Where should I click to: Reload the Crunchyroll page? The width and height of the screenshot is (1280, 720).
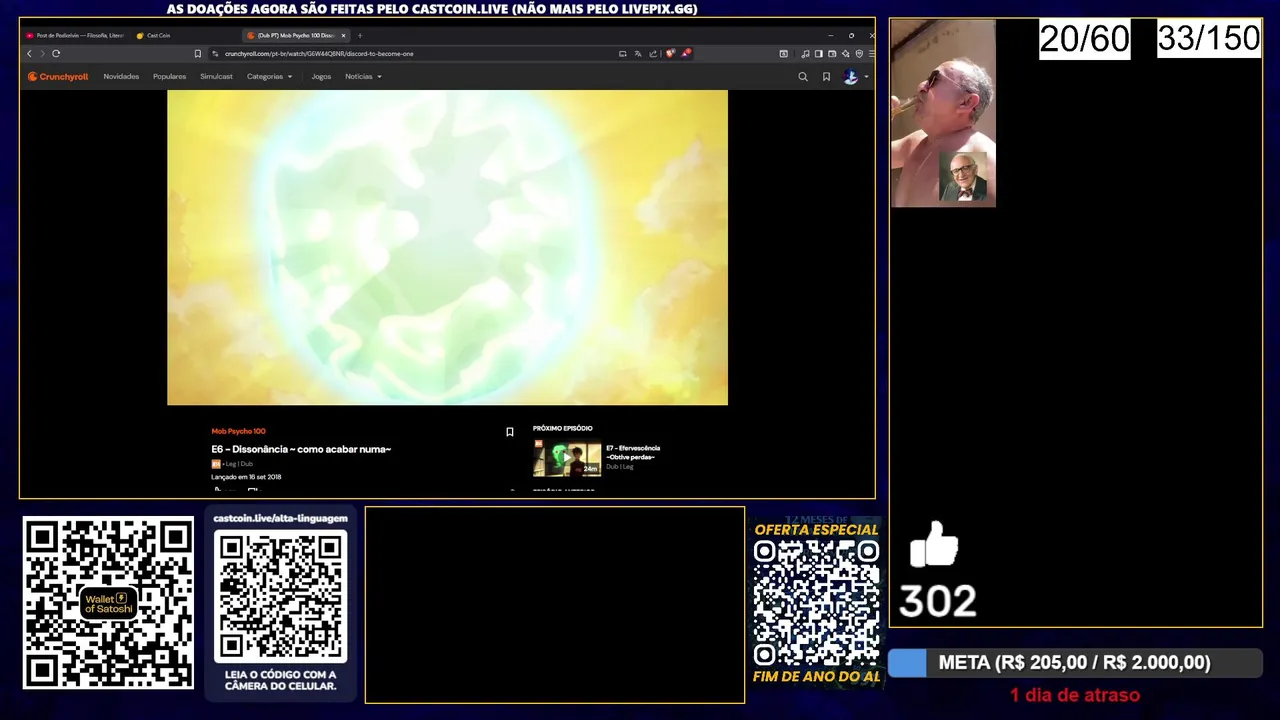click(56, 54)
